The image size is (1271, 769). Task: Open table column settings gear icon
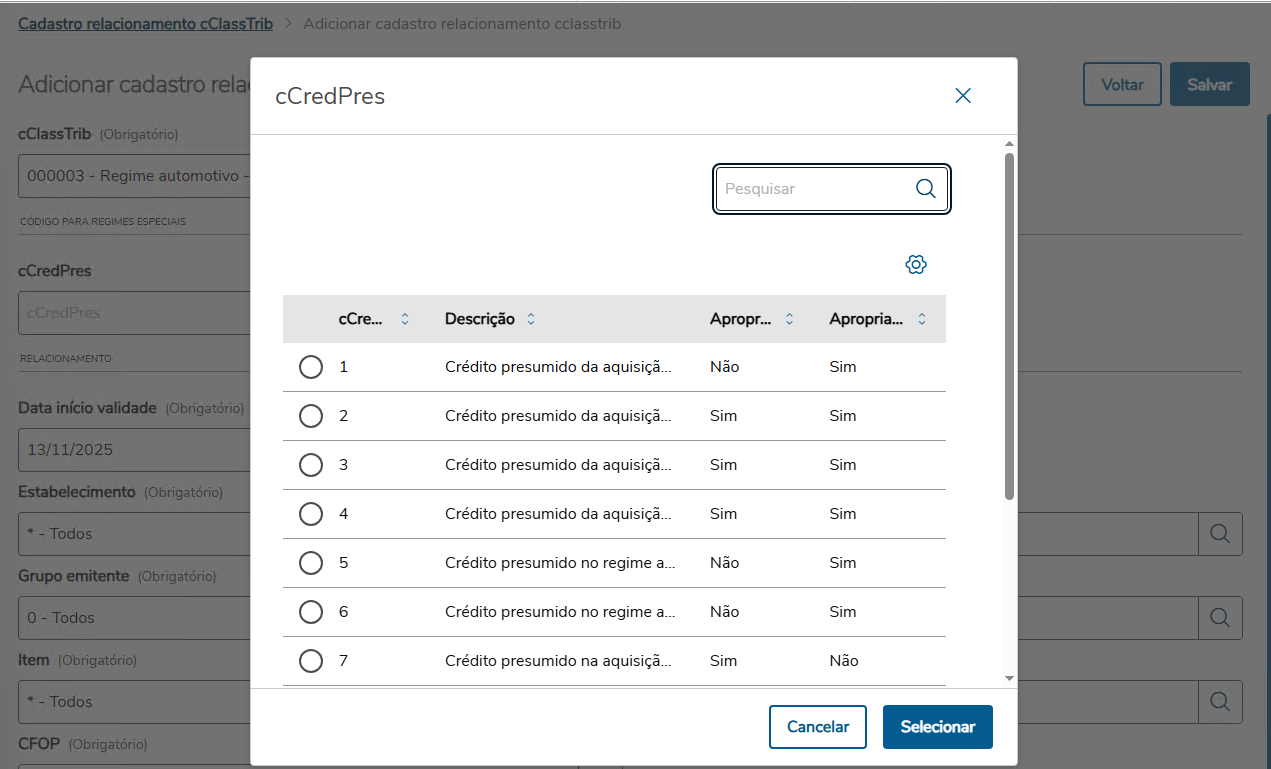click(x=916, y=265)
